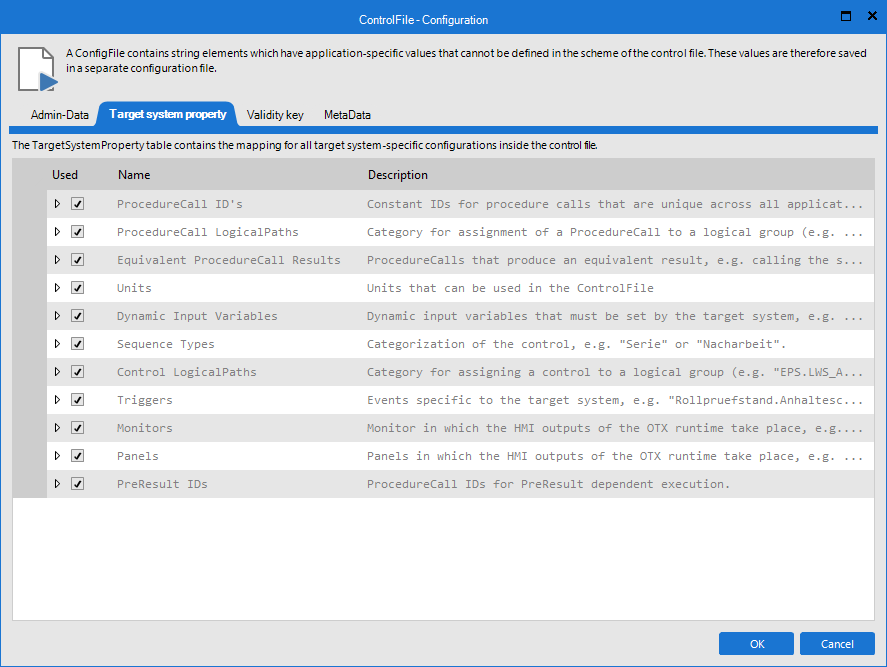The image size is (887, 667).
Task: Close the Configuration dialog window
Action: [x=871, y=17]
